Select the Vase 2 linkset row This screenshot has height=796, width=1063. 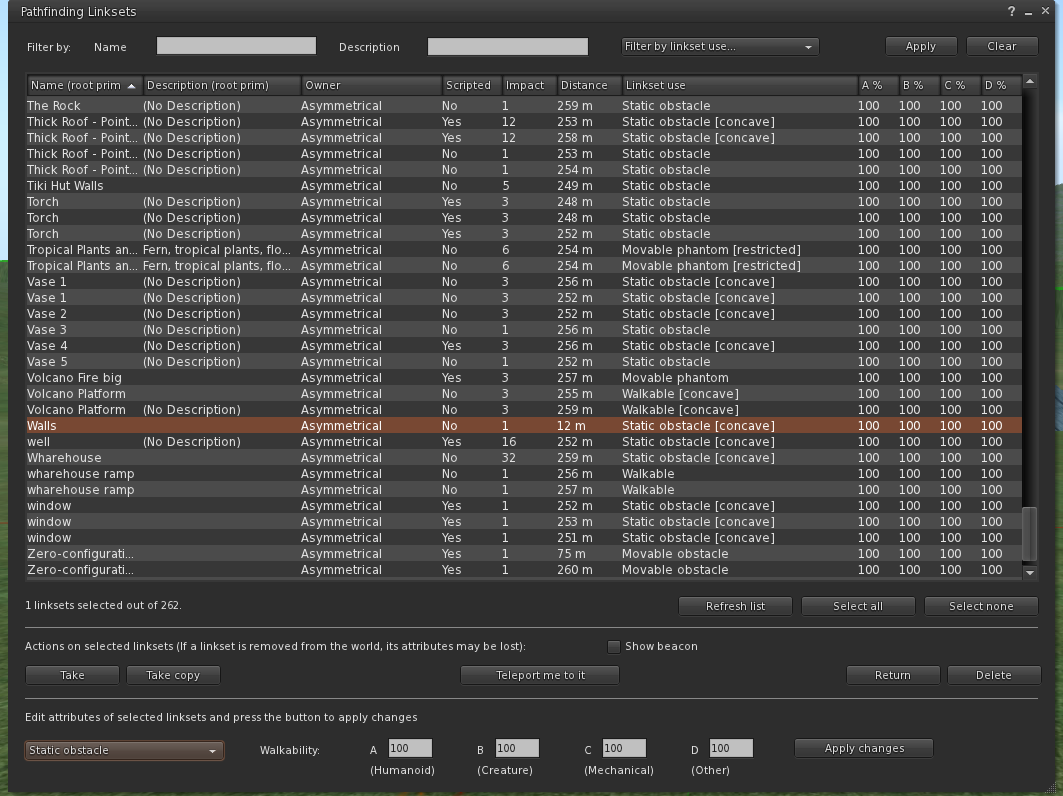523,314
